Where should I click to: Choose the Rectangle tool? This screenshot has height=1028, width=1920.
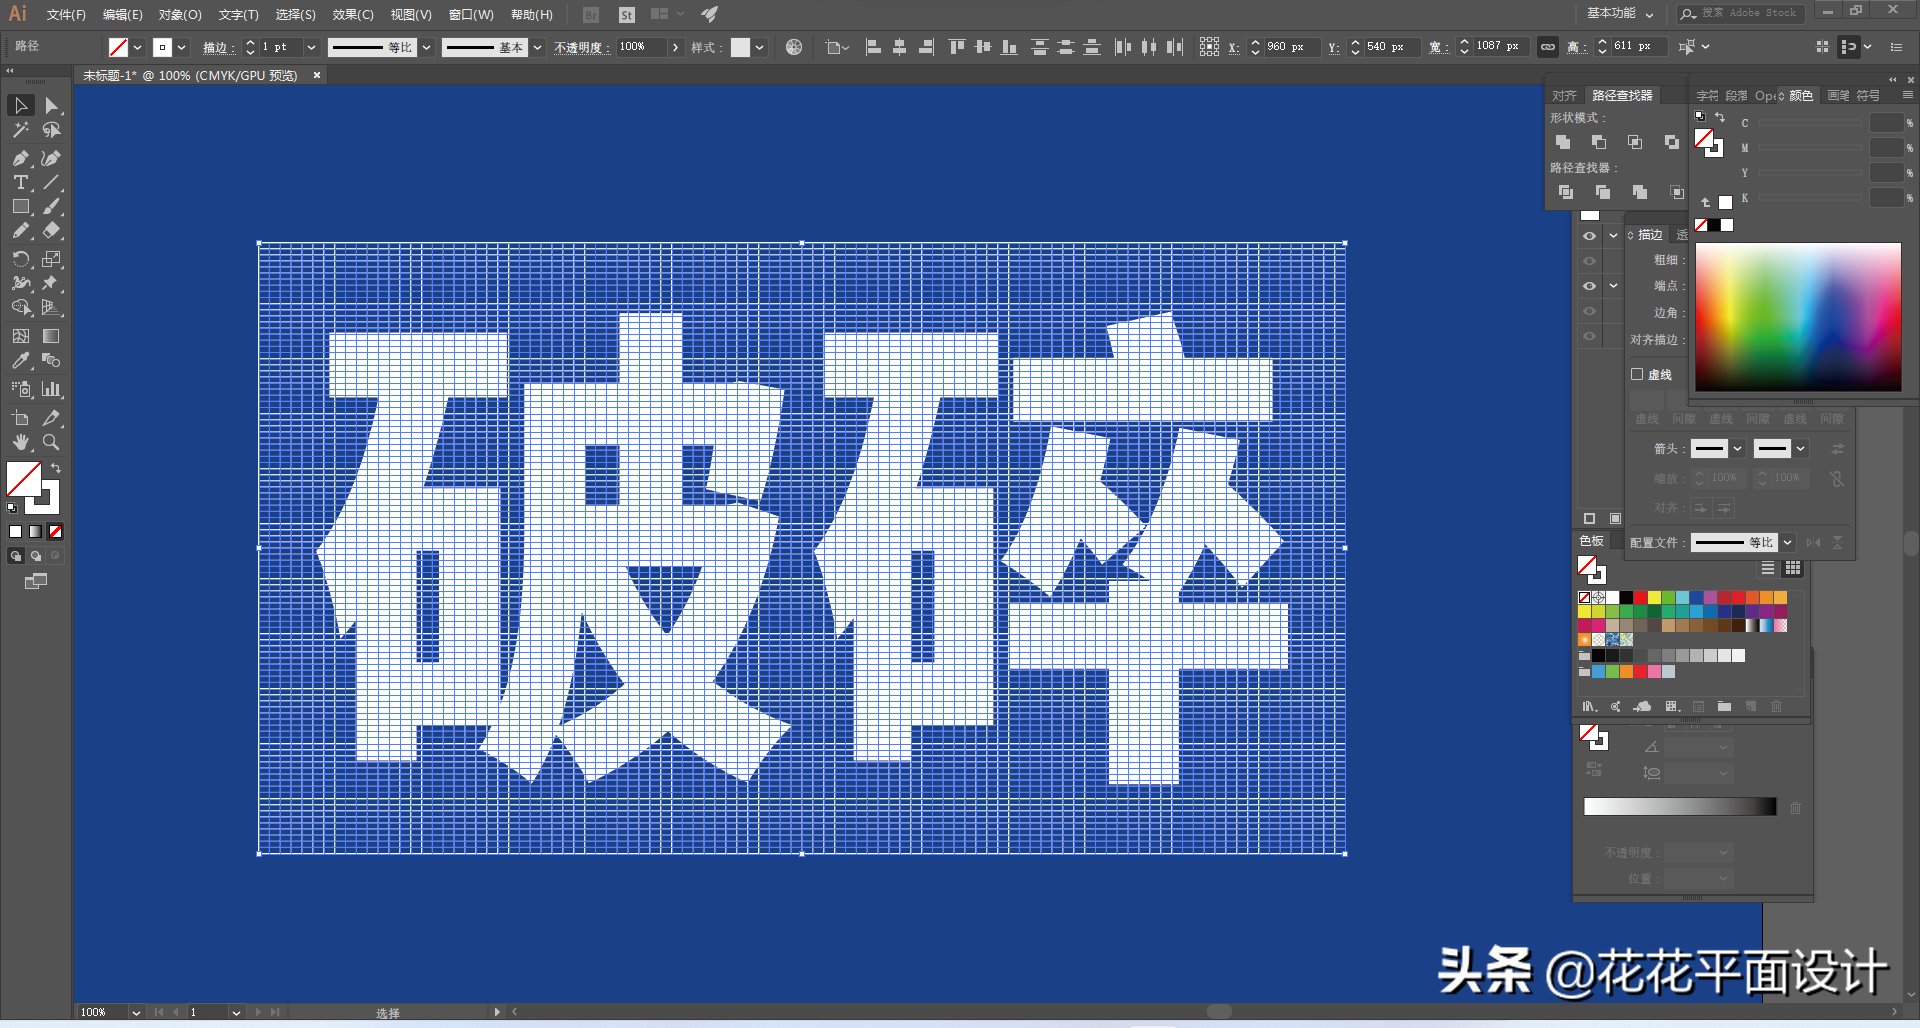(21, 207)
